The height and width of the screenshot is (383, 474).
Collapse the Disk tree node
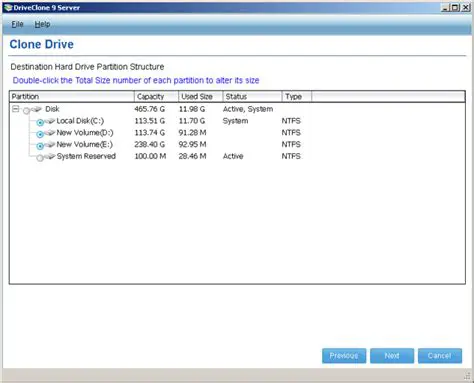[x=15, y=109]
